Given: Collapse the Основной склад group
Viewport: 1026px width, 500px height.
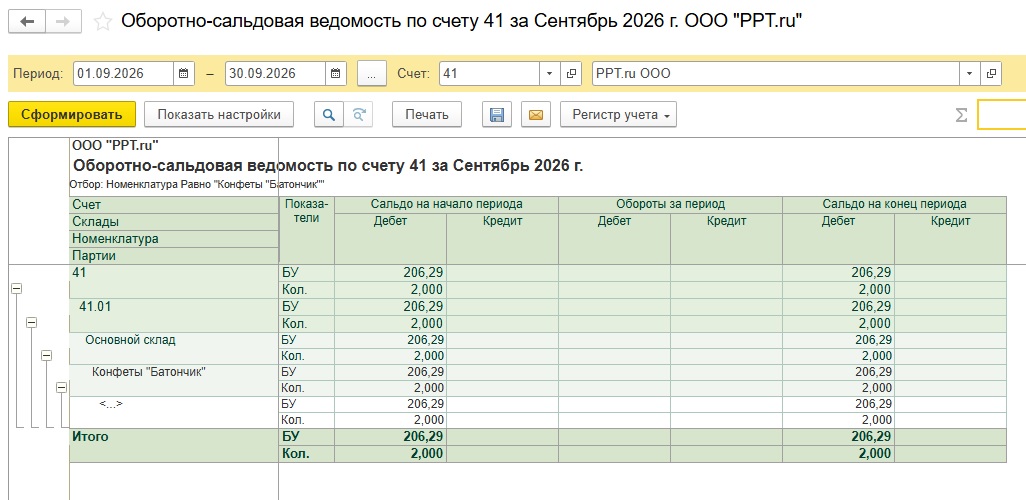Looking at the screenshot, I should (46, 355).
